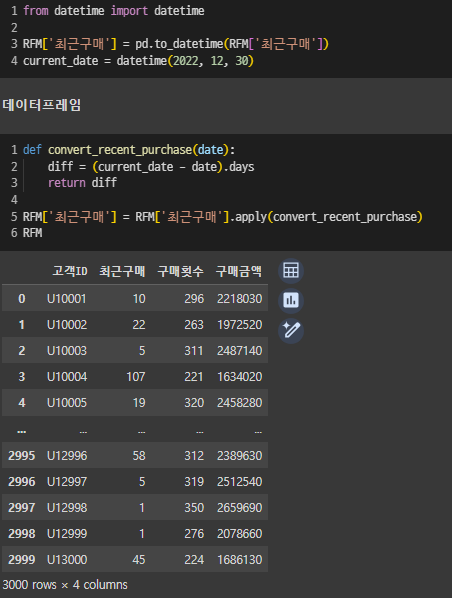This screenshot has width=452, height=598.
Task: Click cell U10005 in the table
Action: (x=67, y=403)
